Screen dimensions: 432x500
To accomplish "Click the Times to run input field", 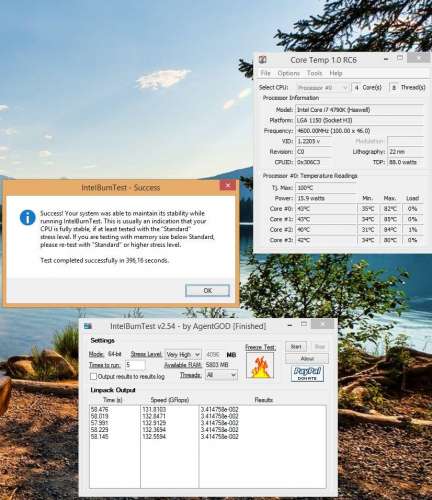I will (x=135, y=365).
